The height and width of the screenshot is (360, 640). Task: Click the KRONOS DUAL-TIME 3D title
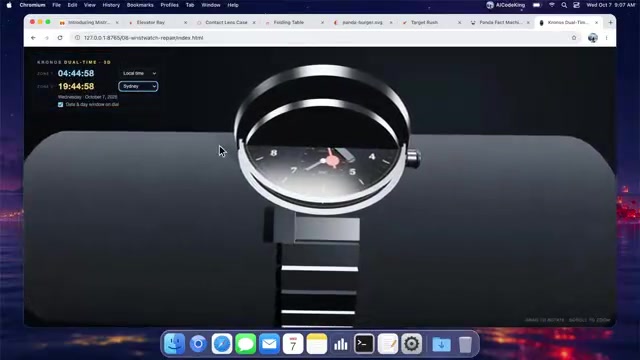(x=74, y=62)
